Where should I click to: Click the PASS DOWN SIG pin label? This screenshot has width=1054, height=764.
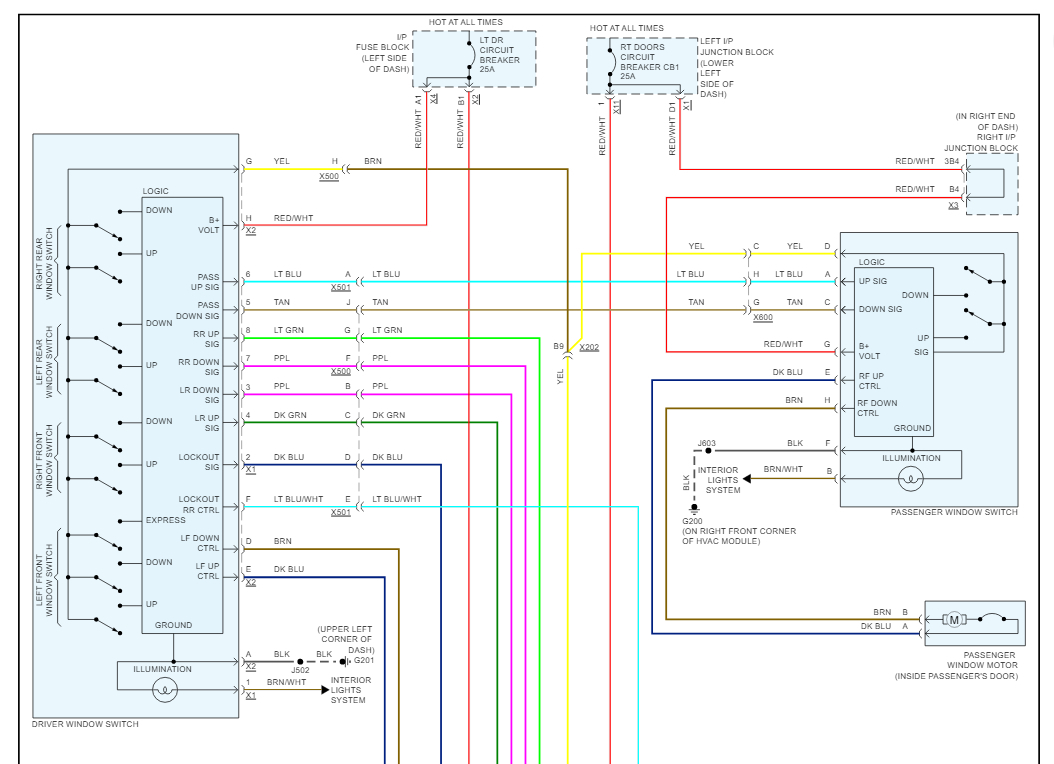tap(198, 310)
